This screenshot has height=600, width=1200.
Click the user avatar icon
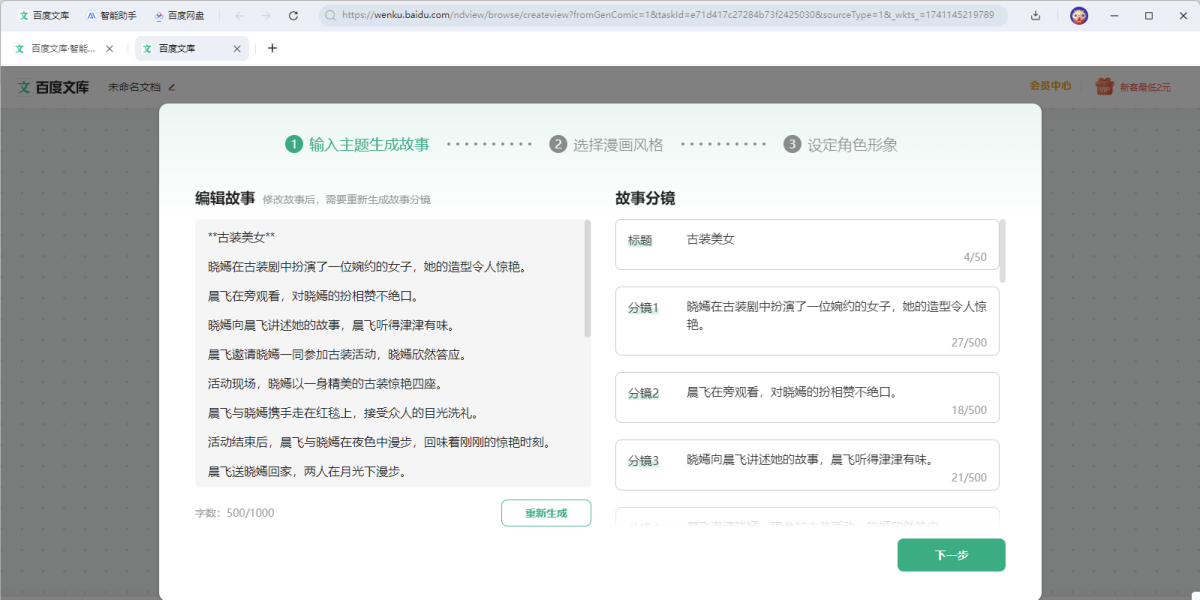pos(1079,16)
